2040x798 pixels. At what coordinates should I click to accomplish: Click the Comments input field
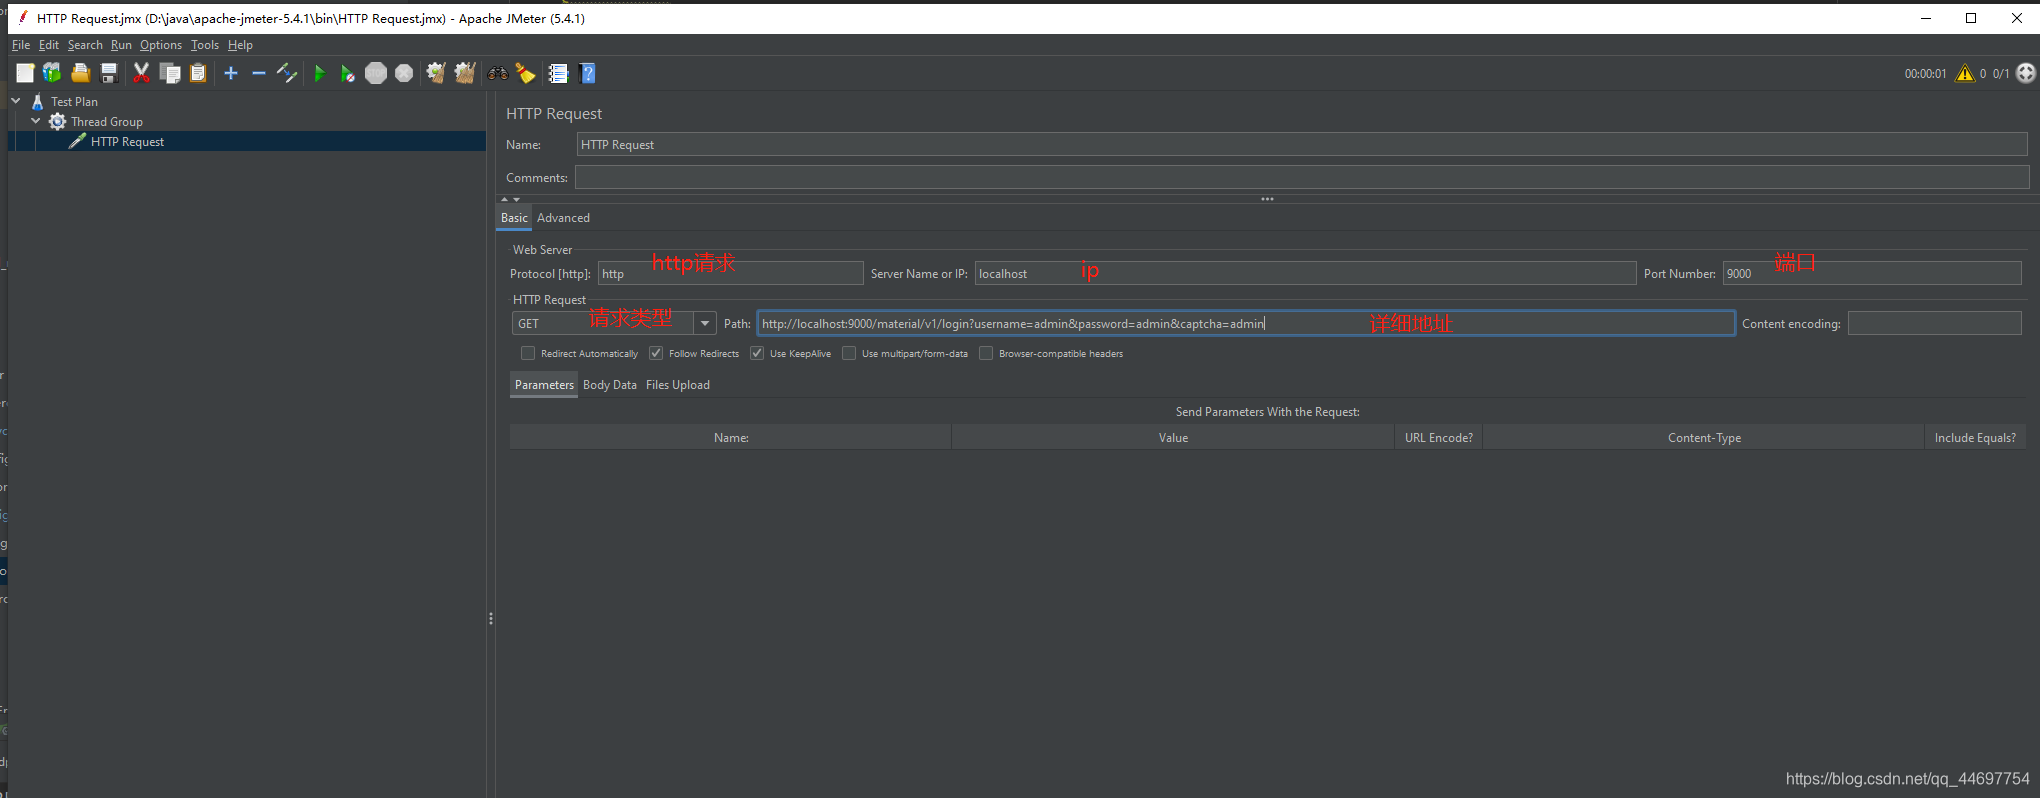click(1302, 178)
